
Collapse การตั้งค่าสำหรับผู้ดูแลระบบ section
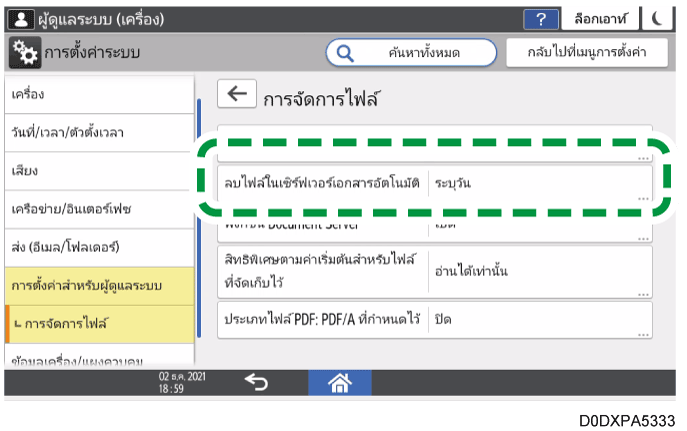[x=96, y=287]
